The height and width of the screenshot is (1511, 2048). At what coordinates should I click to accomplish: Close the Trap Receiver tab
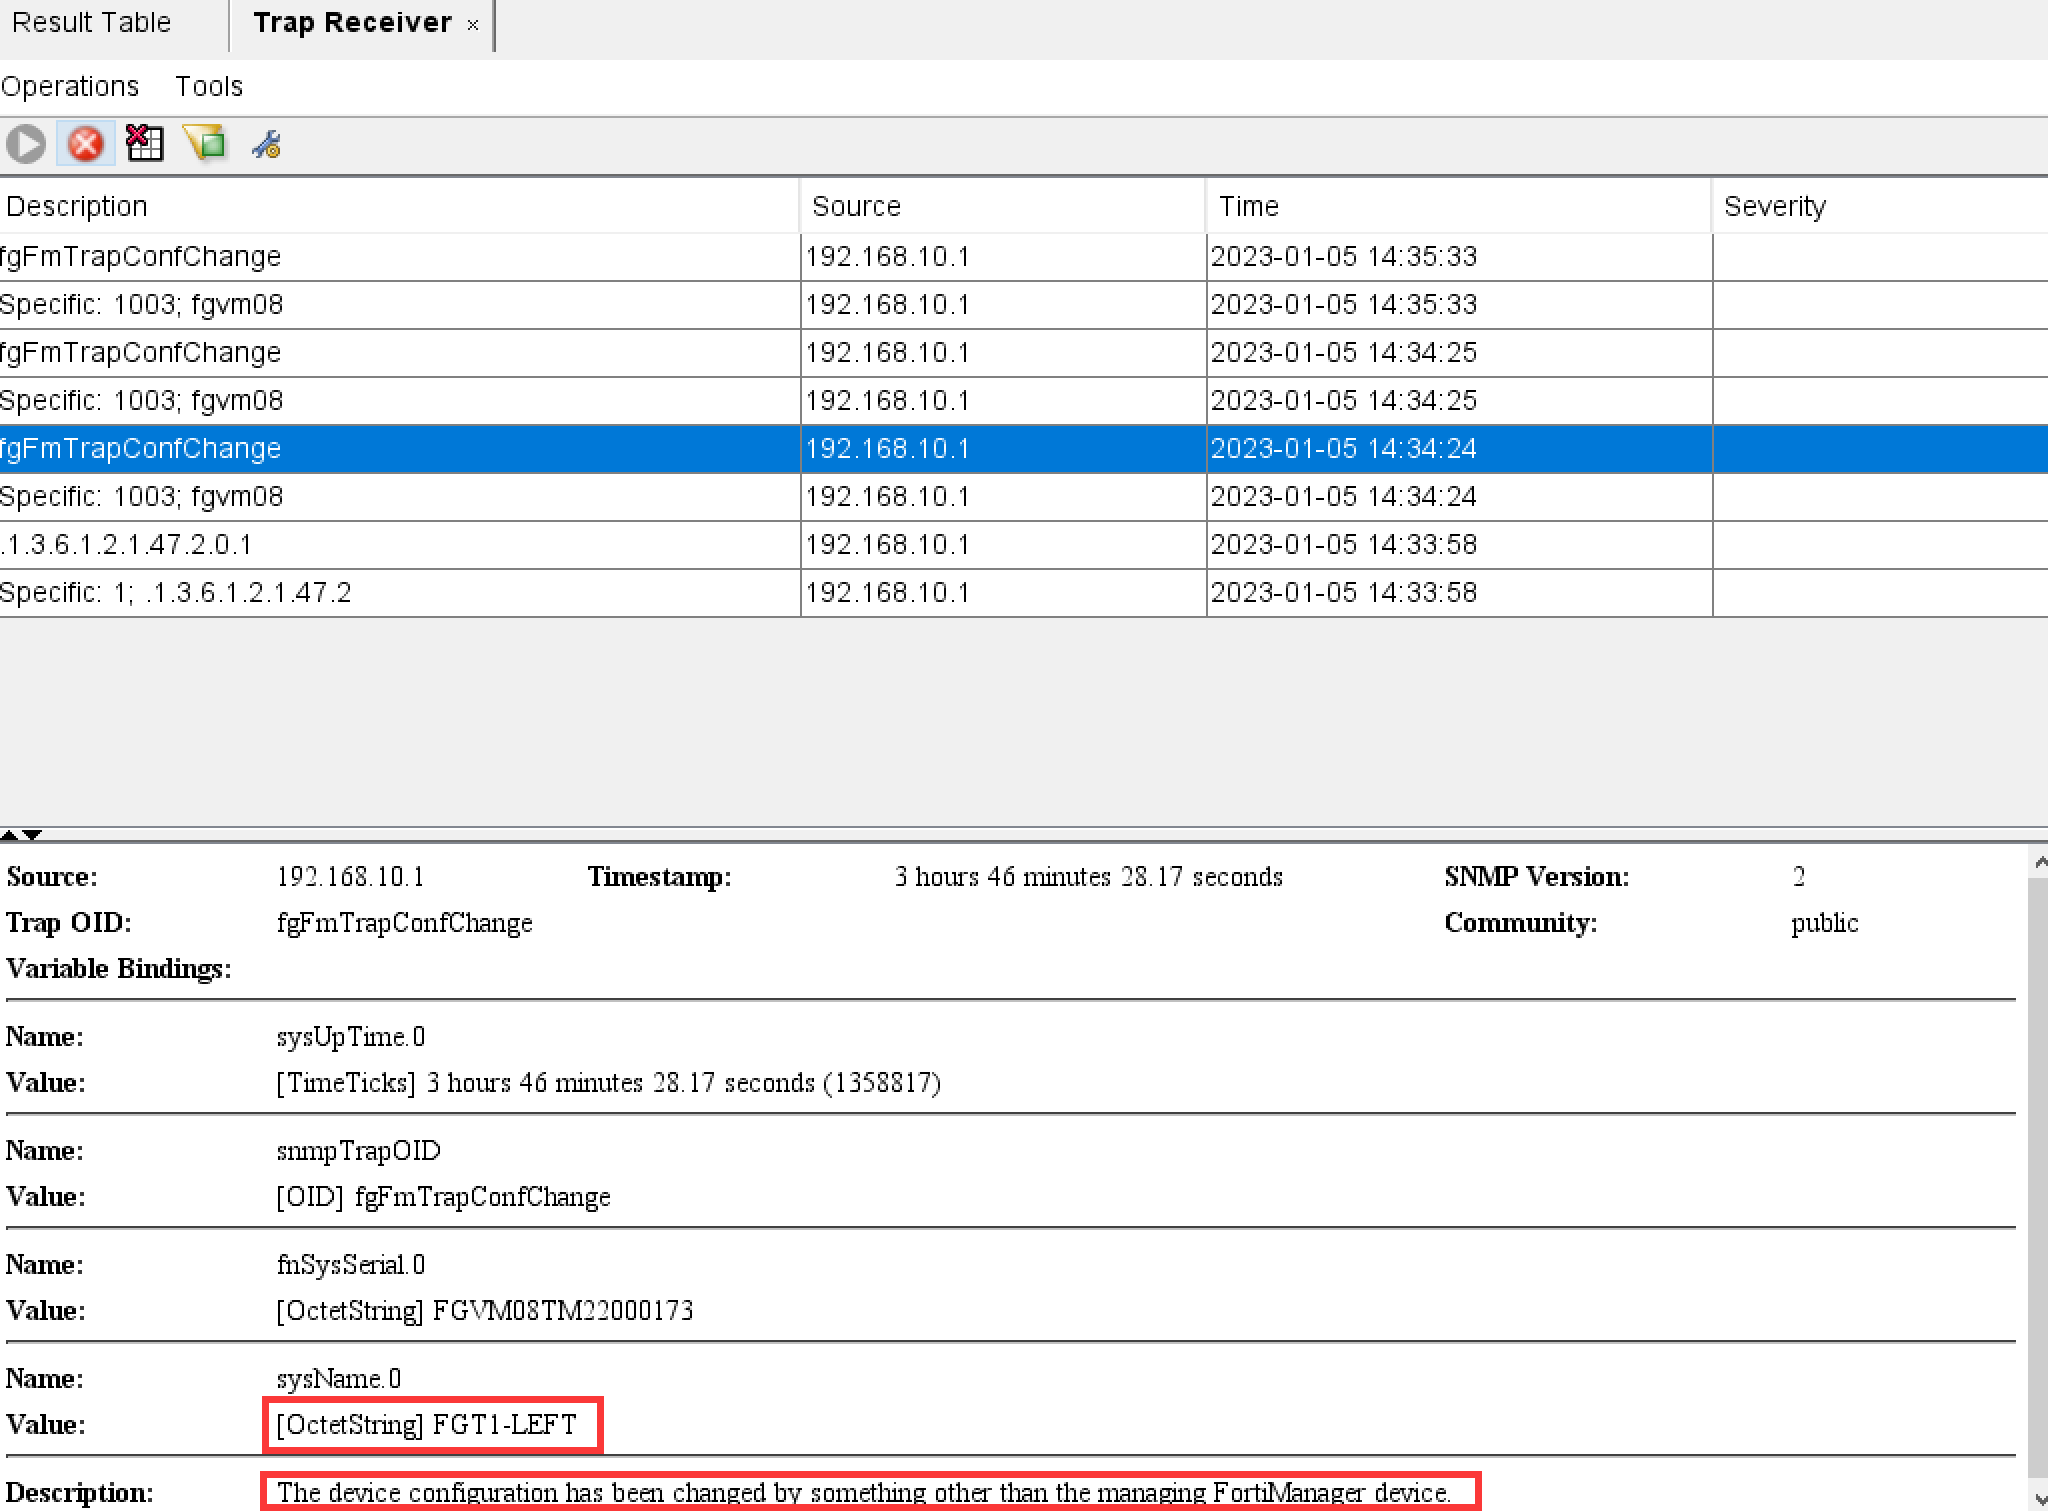point(473,25)
